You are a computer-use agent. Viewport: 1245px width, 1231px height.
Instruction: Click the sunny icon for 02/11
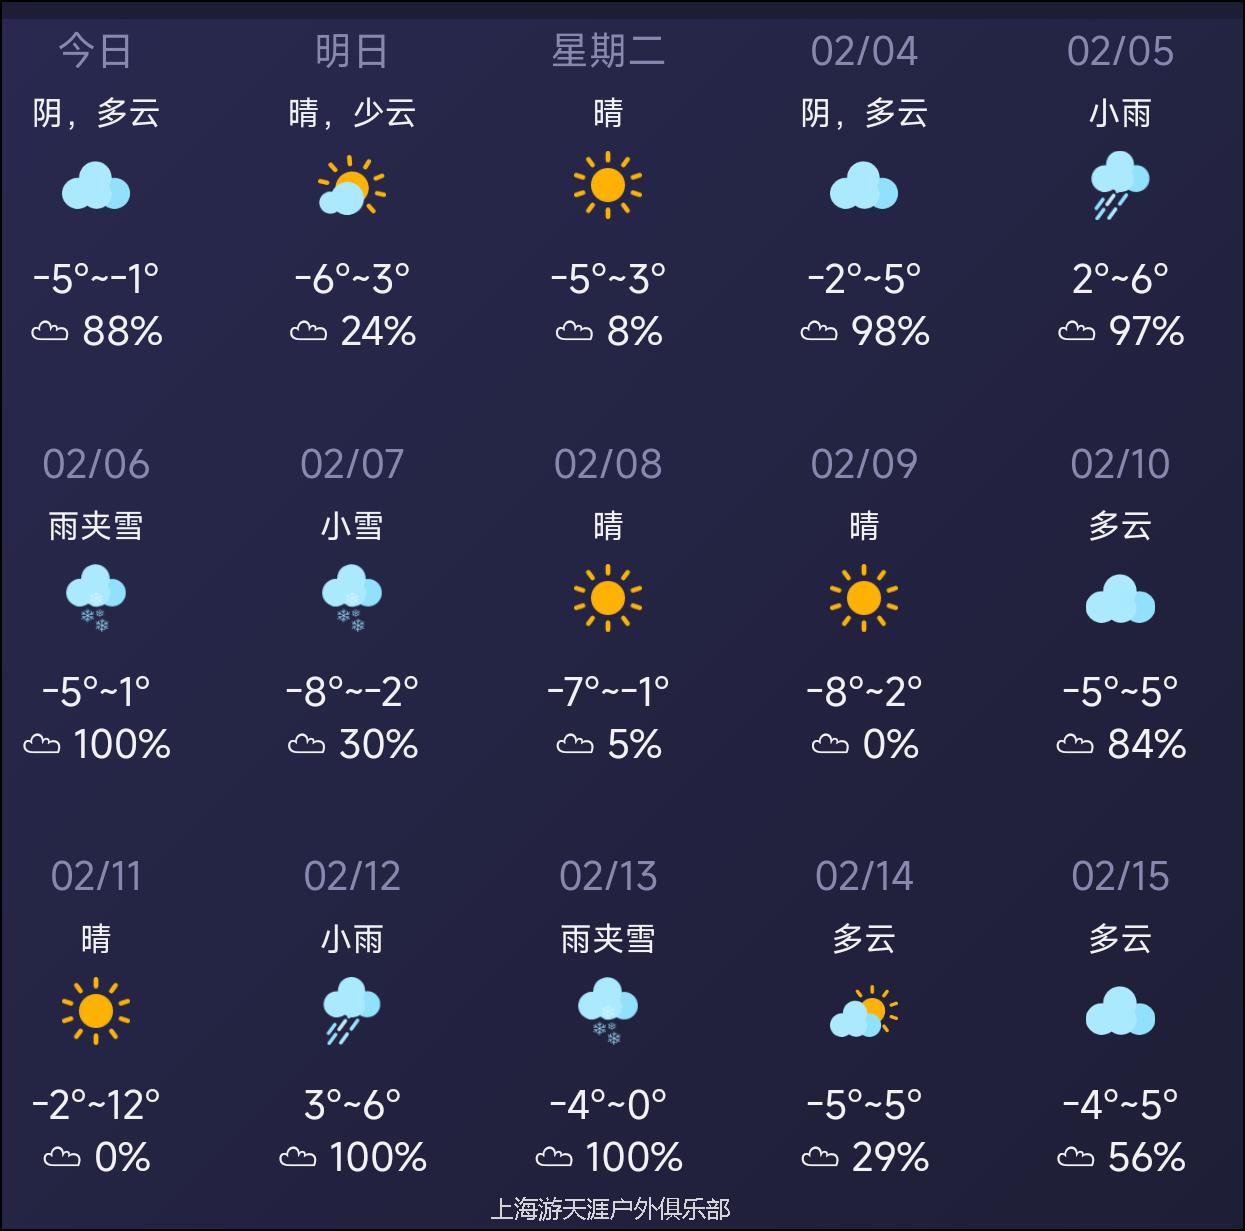(96, 1011)
